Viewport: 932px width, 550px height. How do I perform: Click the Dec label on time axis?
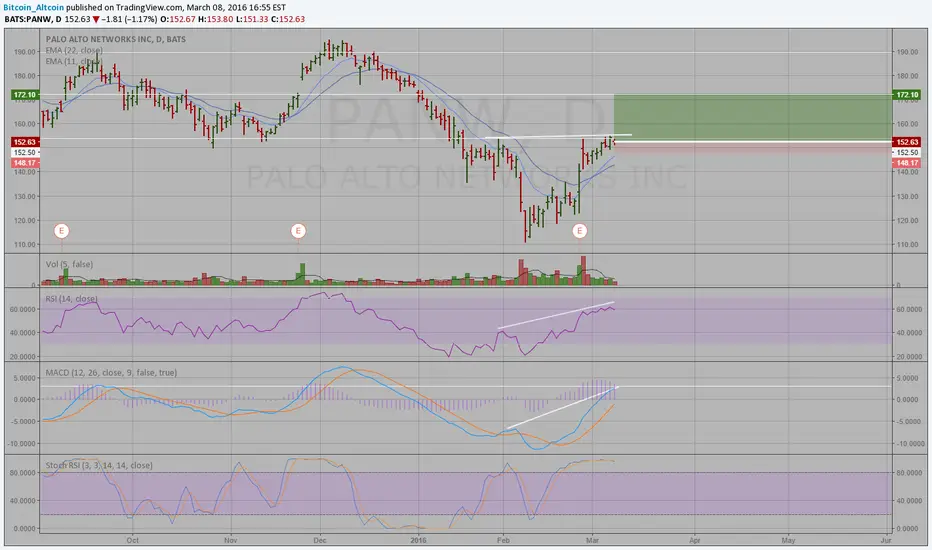(x=320, y=540)
